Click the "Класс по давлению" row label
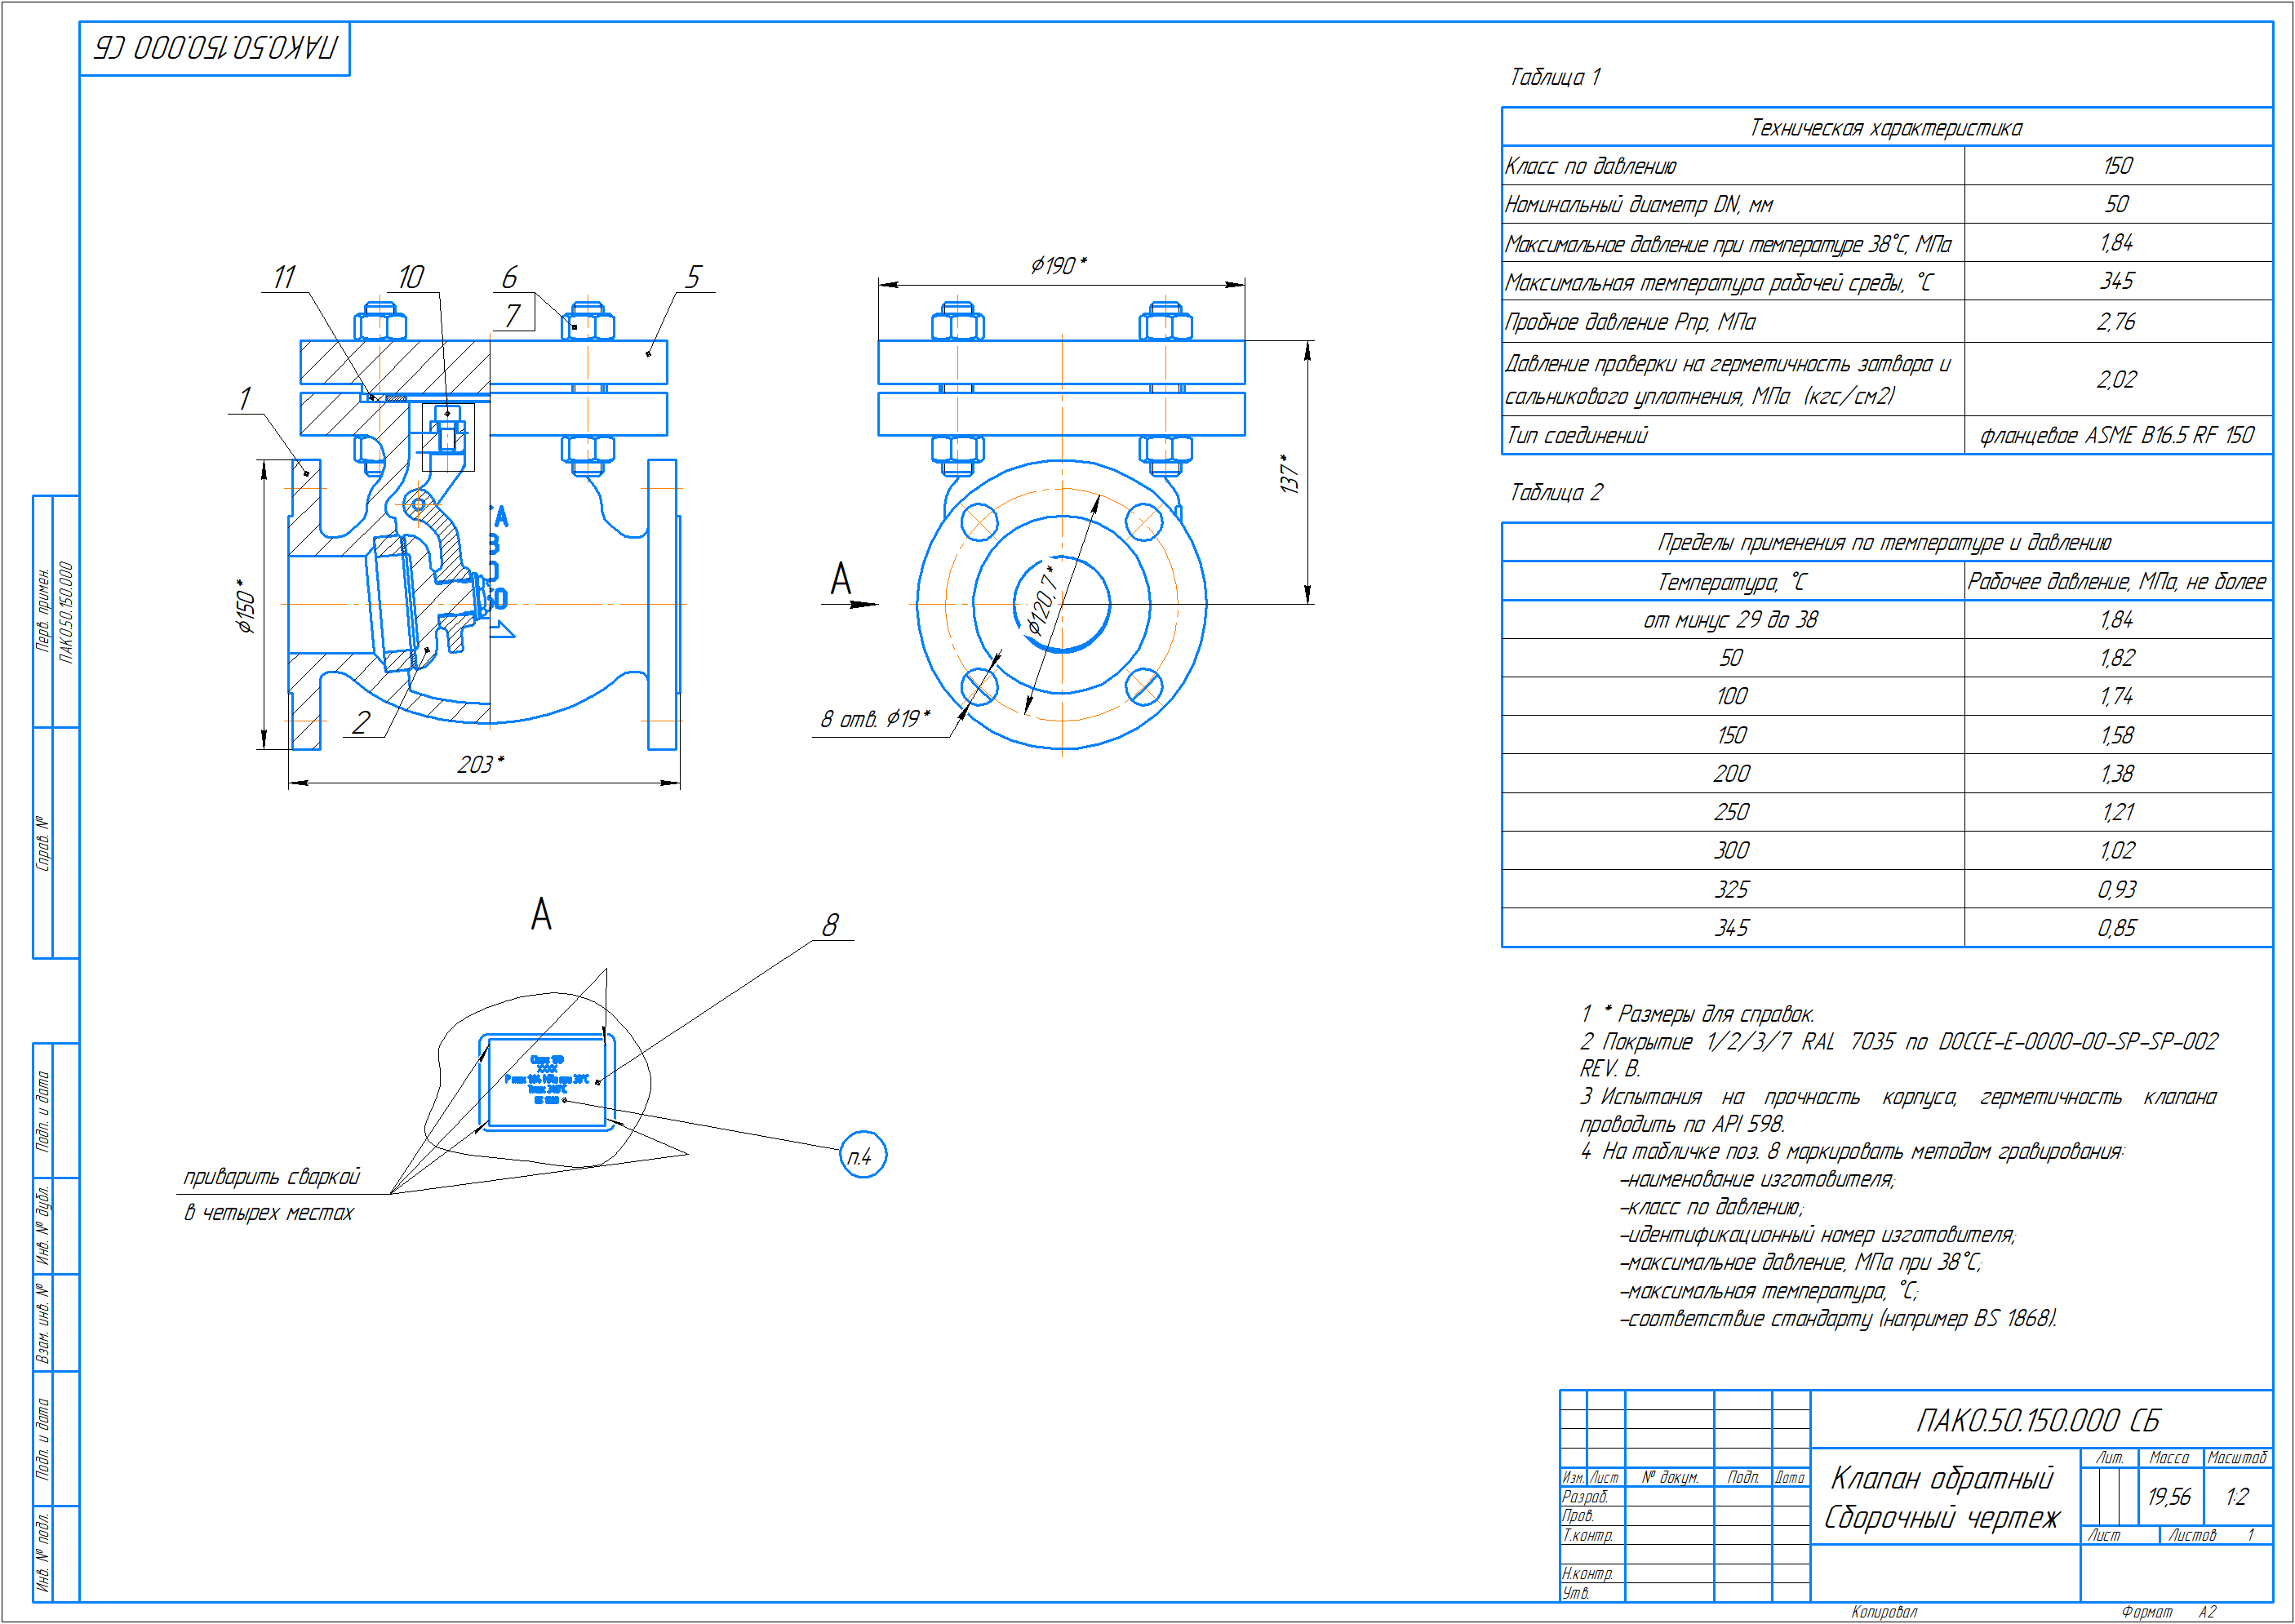 (x=1590, y=166)
